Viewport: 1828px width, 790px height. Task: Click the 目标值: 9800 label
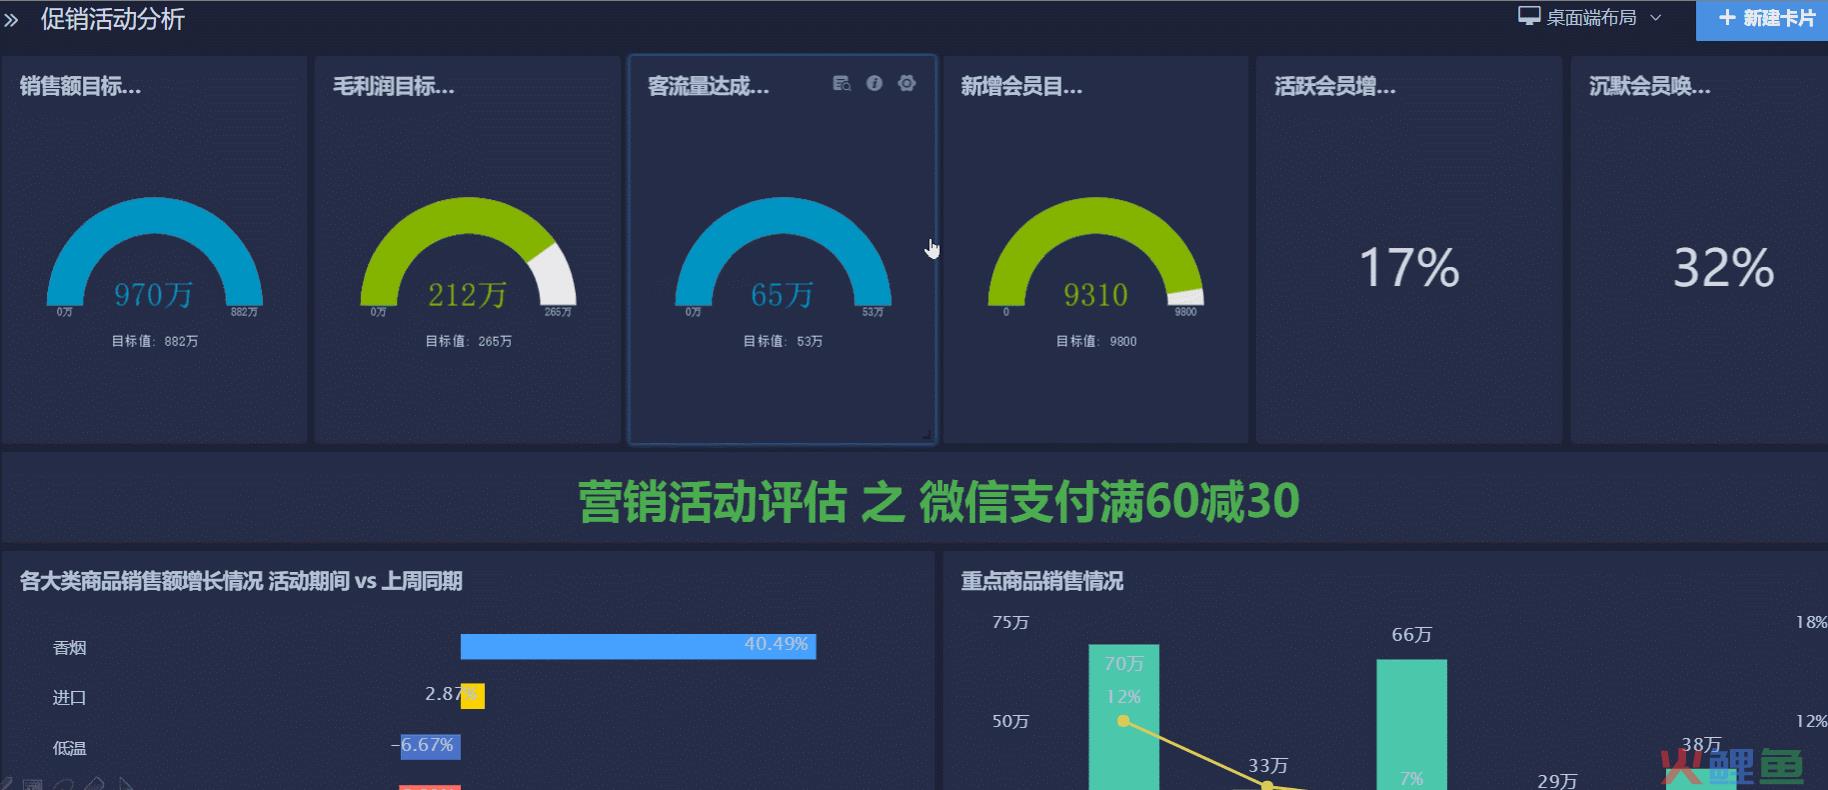[x=1097, y=341]
